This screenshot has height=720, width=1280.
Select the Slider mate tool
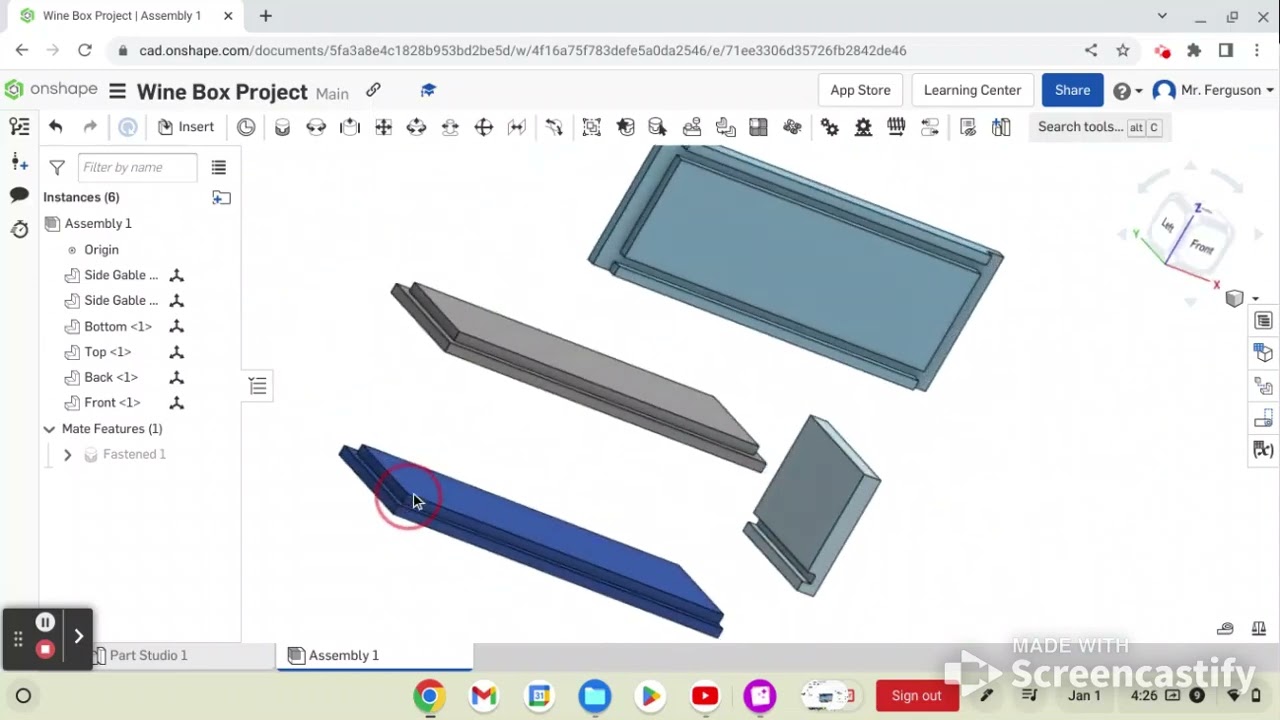349,127
